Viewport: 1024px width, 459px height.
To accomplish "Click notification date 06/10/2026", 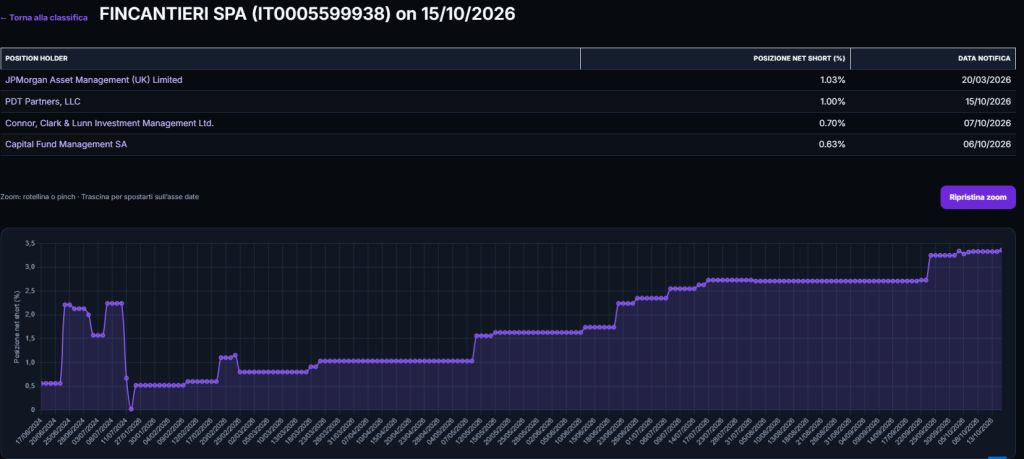I will pos(989,144).
